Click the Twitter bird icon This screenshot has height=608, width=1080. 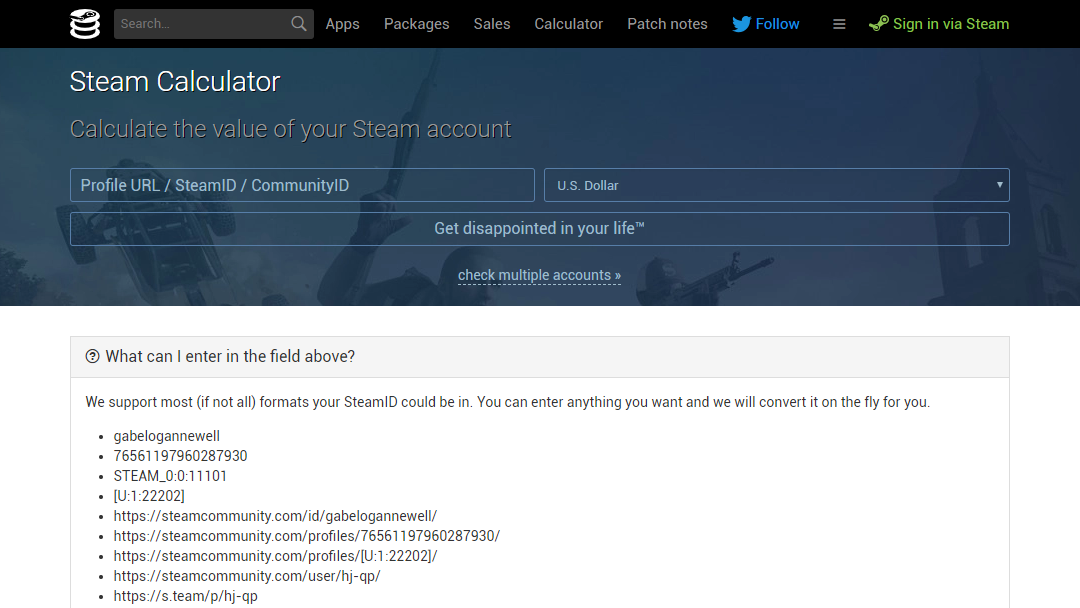741,24
